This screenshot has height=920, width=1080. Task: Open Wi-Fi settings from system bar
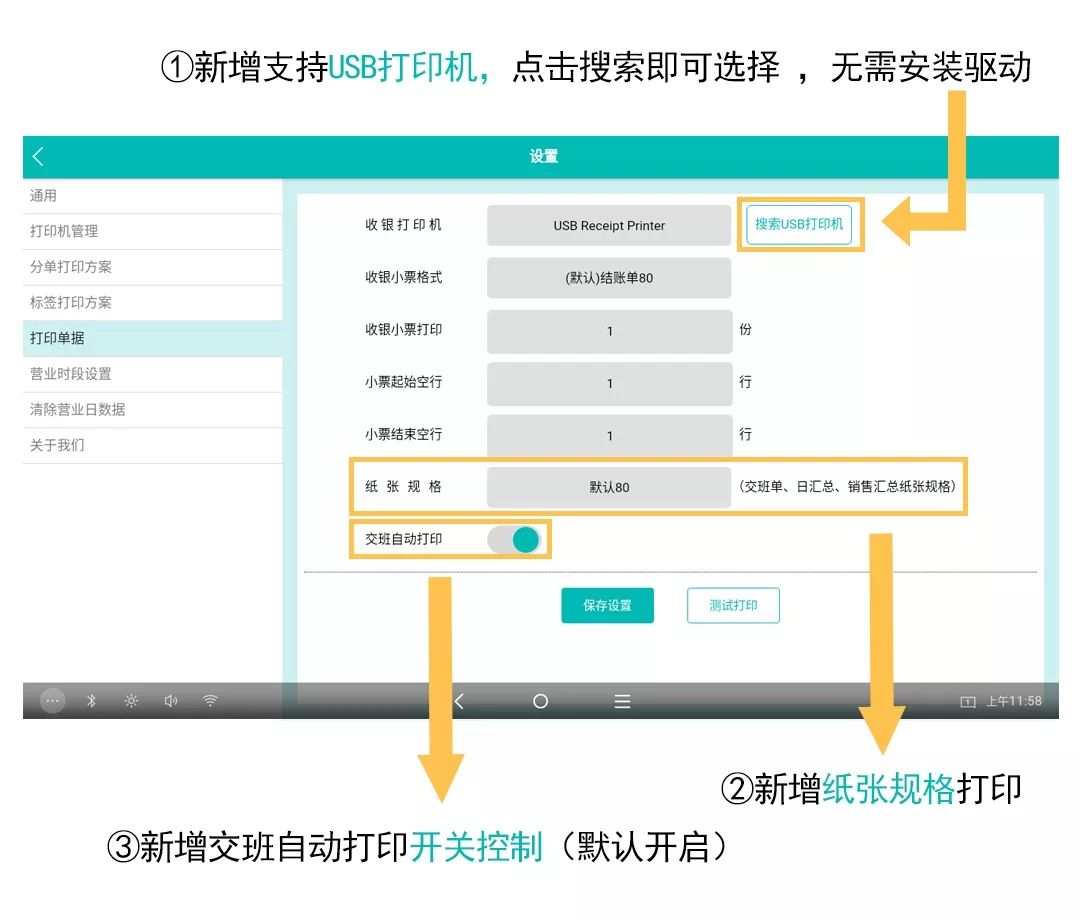tap(210, 701)
